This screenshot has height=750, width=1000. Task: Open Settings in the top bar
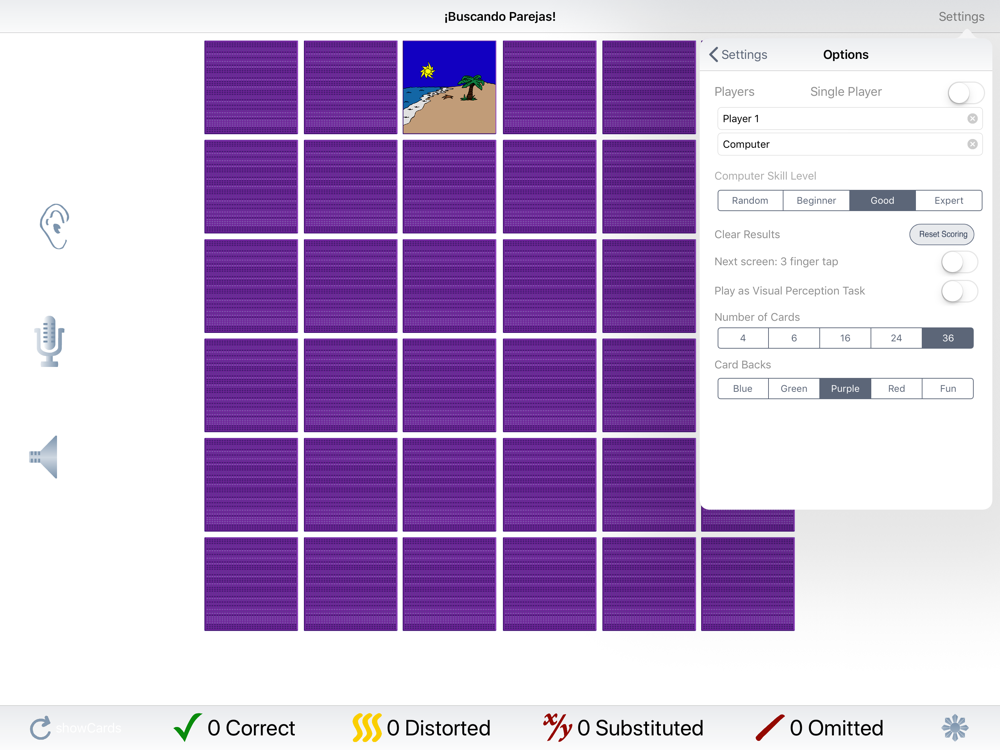click(961, 17)
